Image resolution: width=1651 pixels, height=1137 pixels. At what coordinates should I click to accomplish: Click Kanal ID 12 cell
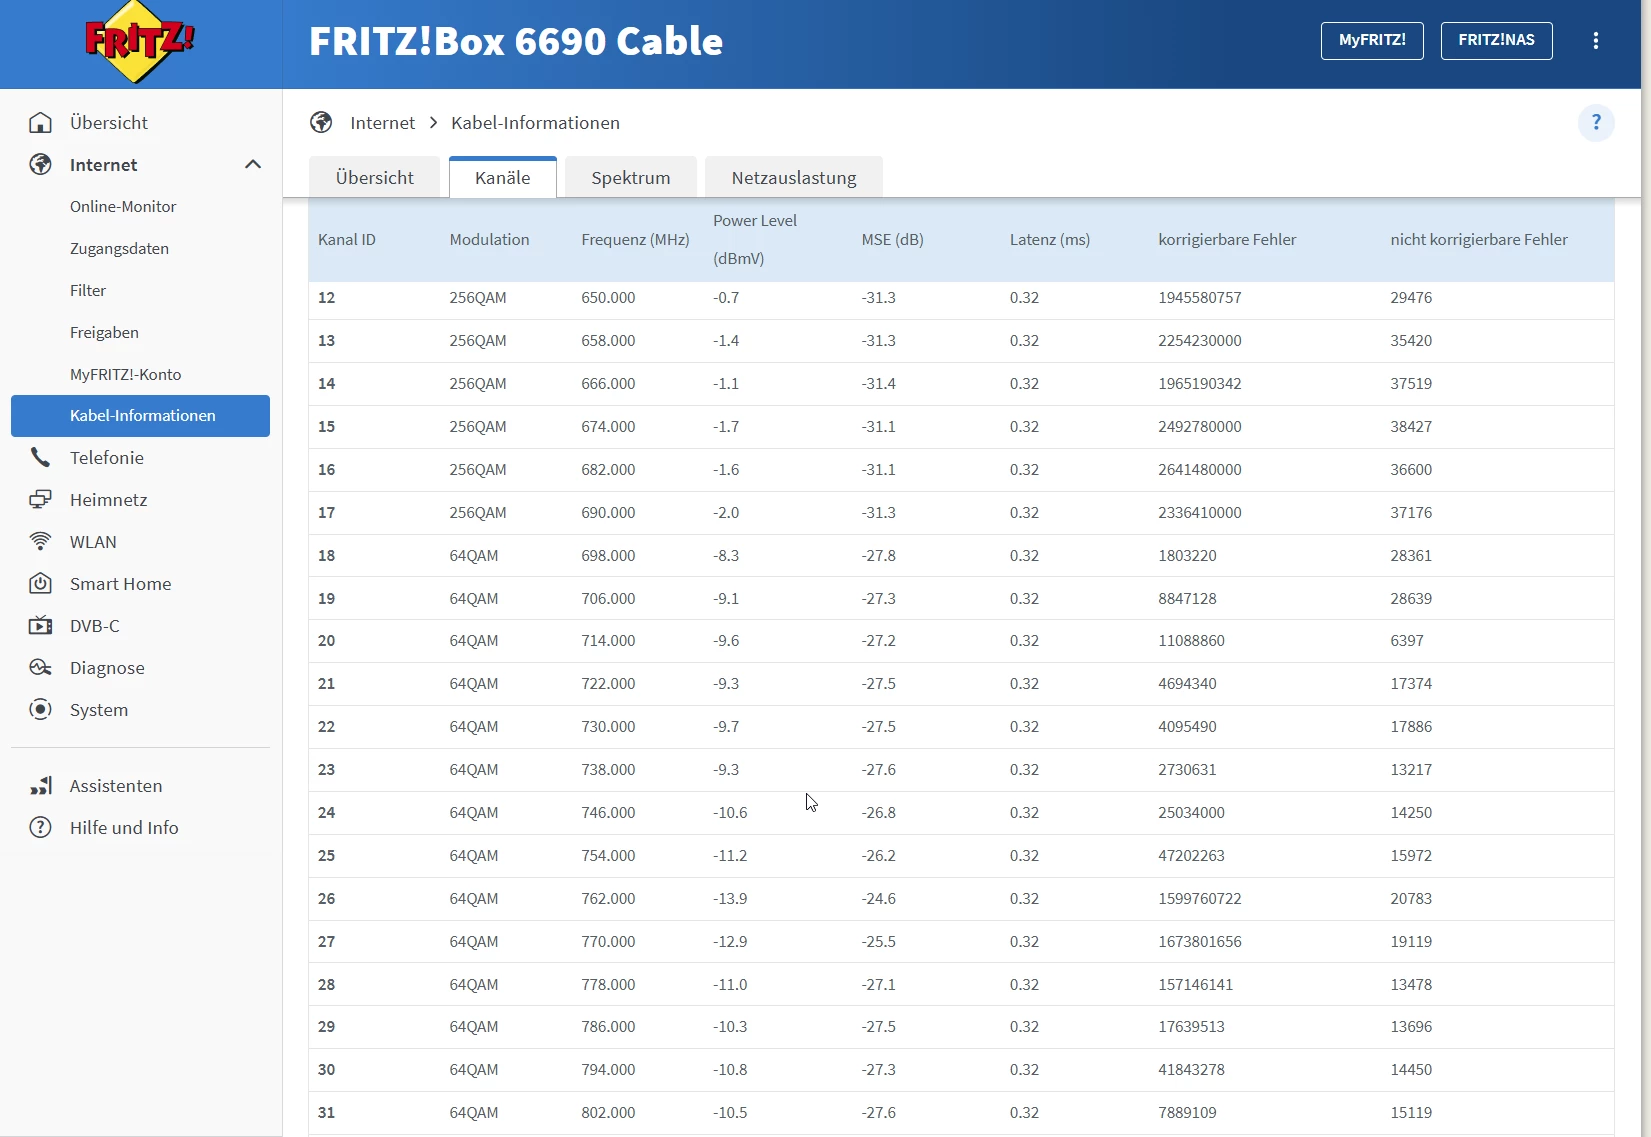click(x=327, y=298)
